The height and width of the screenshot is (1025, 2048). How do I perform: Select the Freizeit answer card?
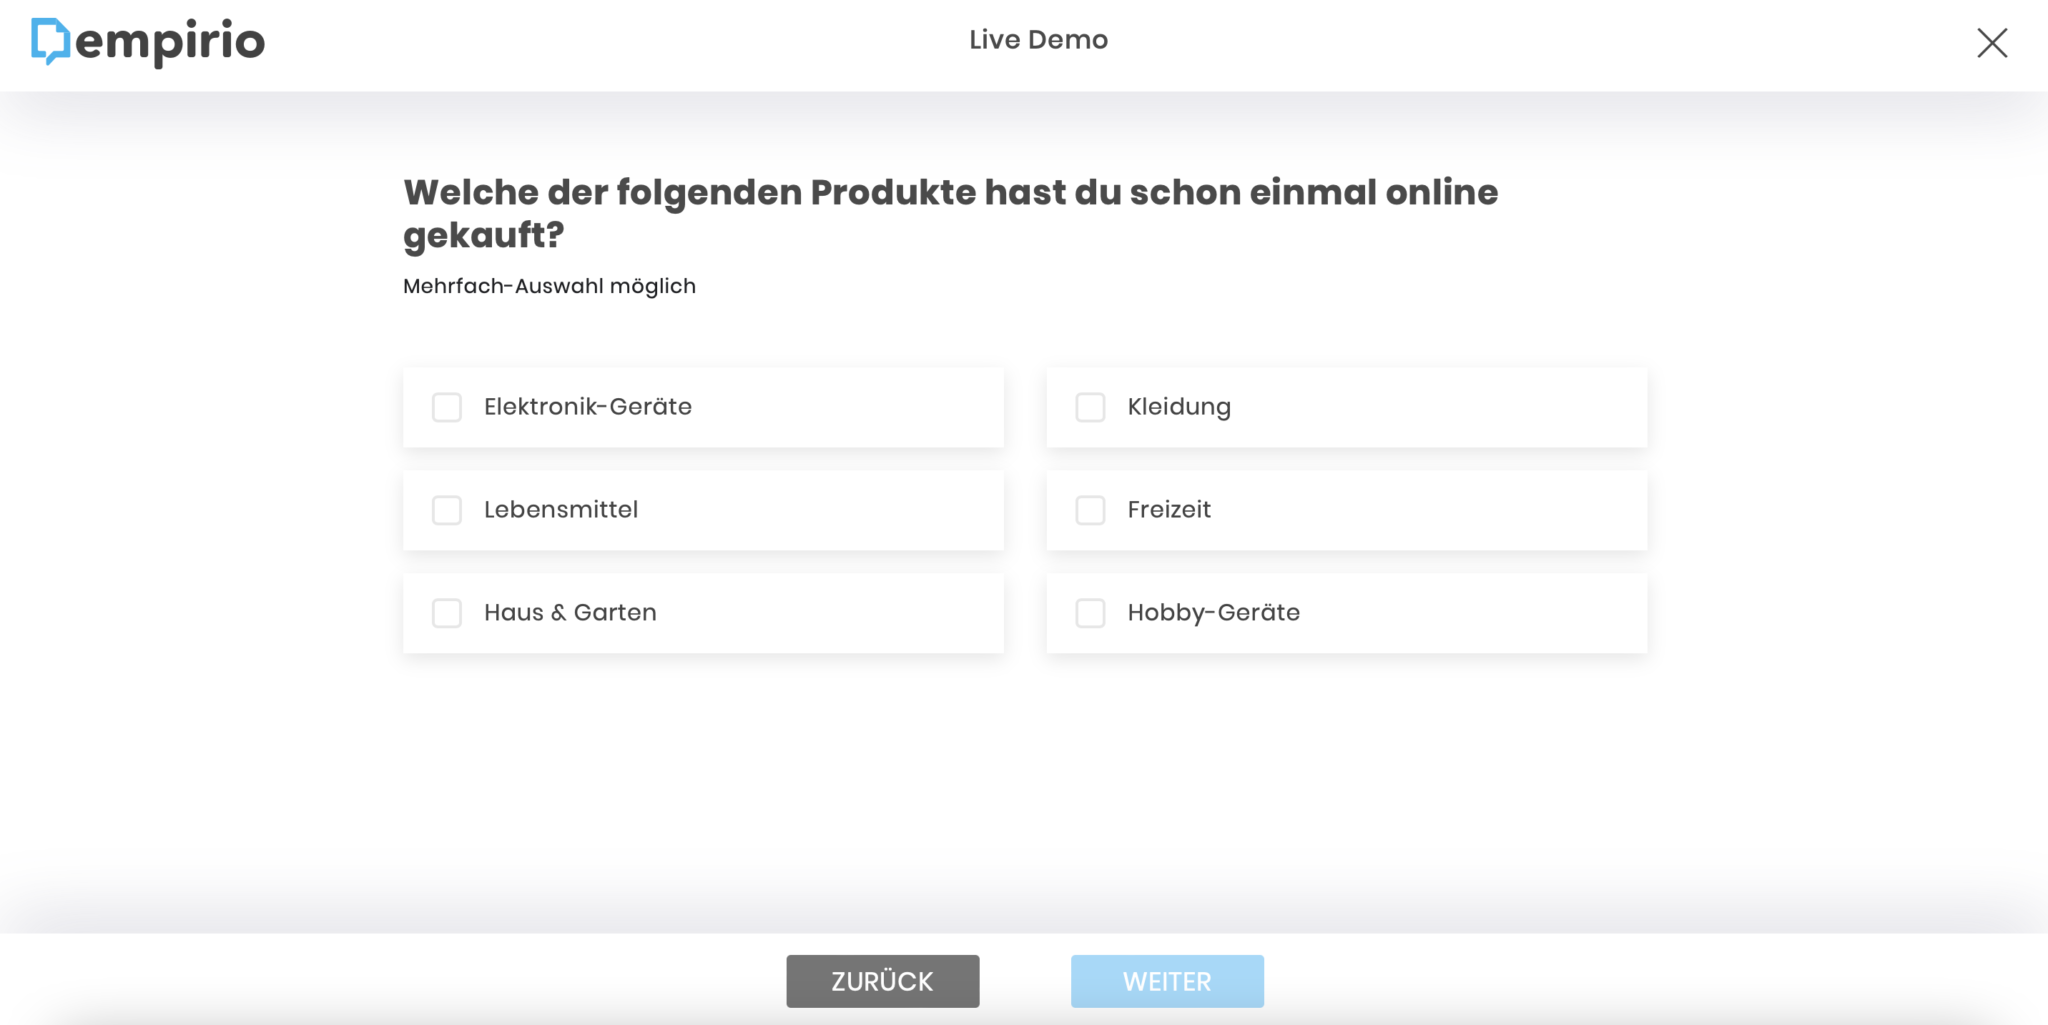[1346, 510]
